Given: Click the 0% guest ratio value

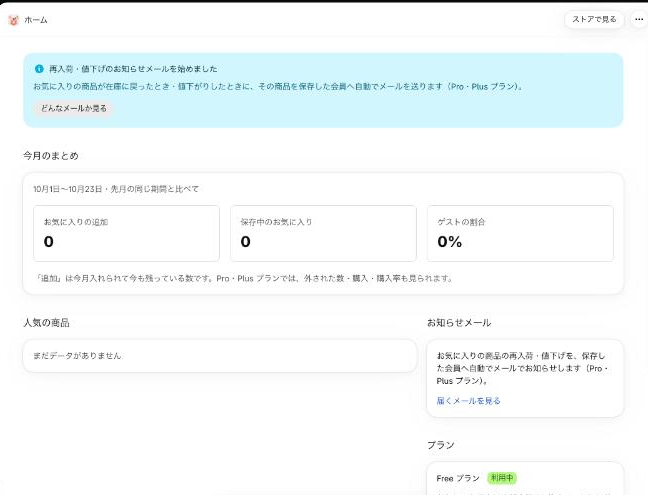Looking at the screenshot, I should [x=450, y=242].
